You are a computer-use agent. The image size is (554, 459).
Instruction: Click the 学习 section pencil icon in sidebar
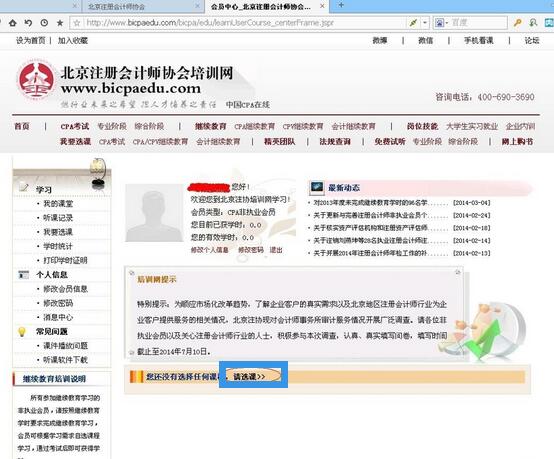pos(23,188)
